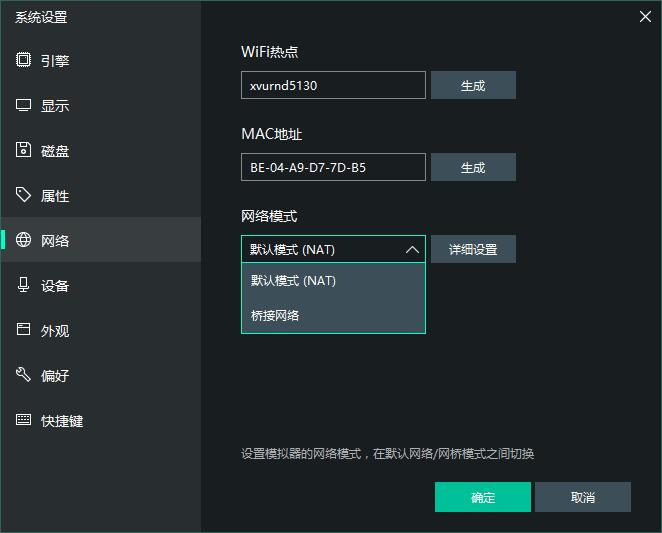Select the 显示 monitor icon
Screen dimensions: 662x533
click(24, 105)
